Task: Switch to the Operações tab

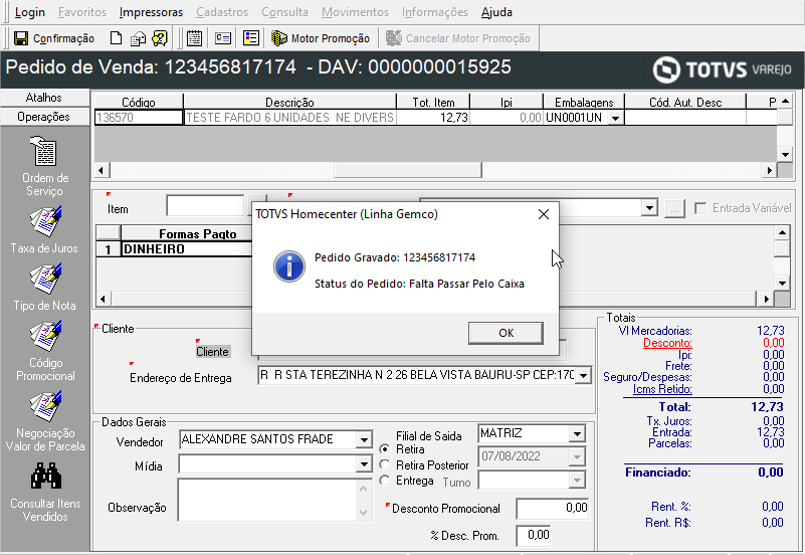Action: click(x=44, y=117)
